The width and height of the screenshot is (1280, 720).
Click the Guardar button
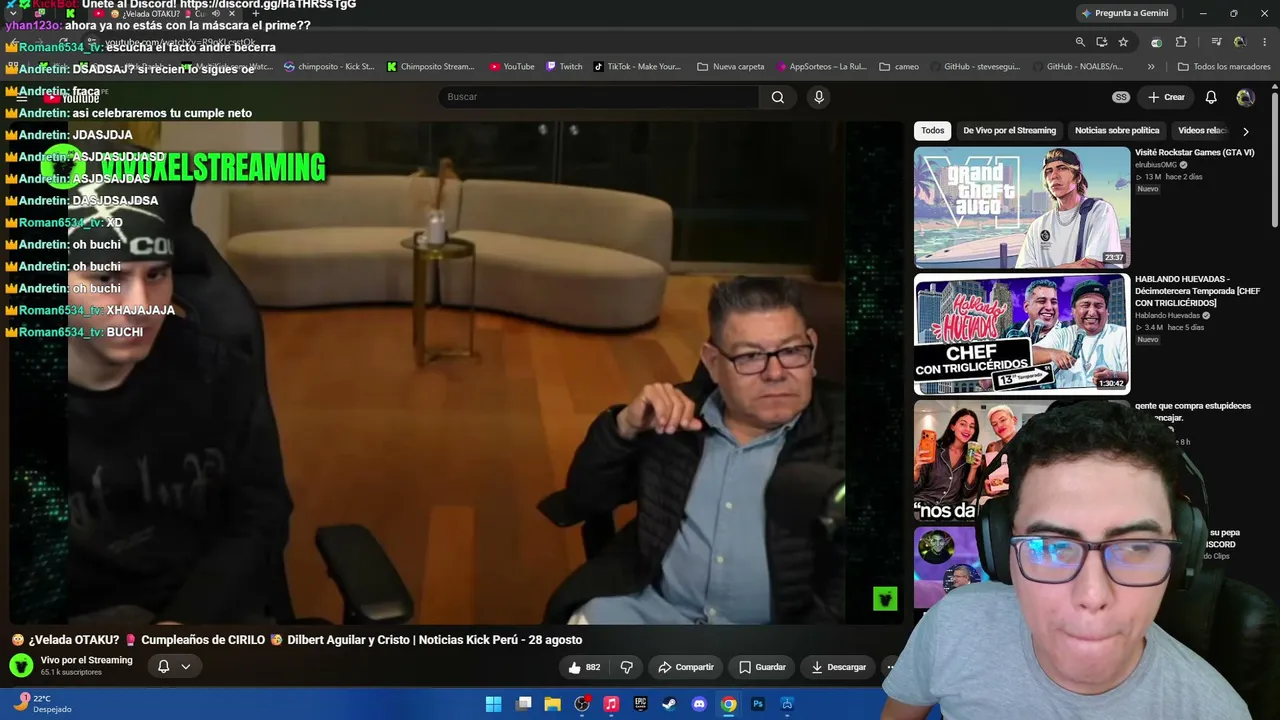tap(762, 667)
